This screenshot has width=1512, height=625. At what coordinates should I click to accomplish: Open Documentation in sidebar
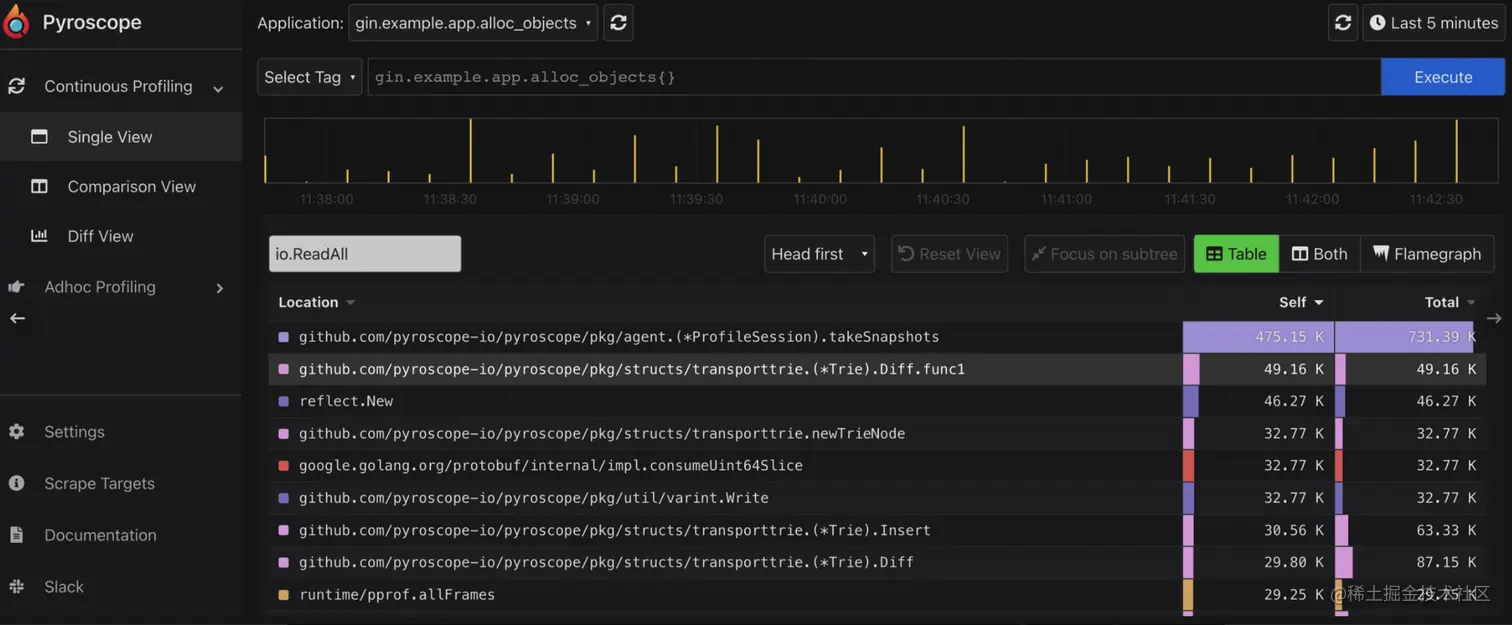point(121,535)
